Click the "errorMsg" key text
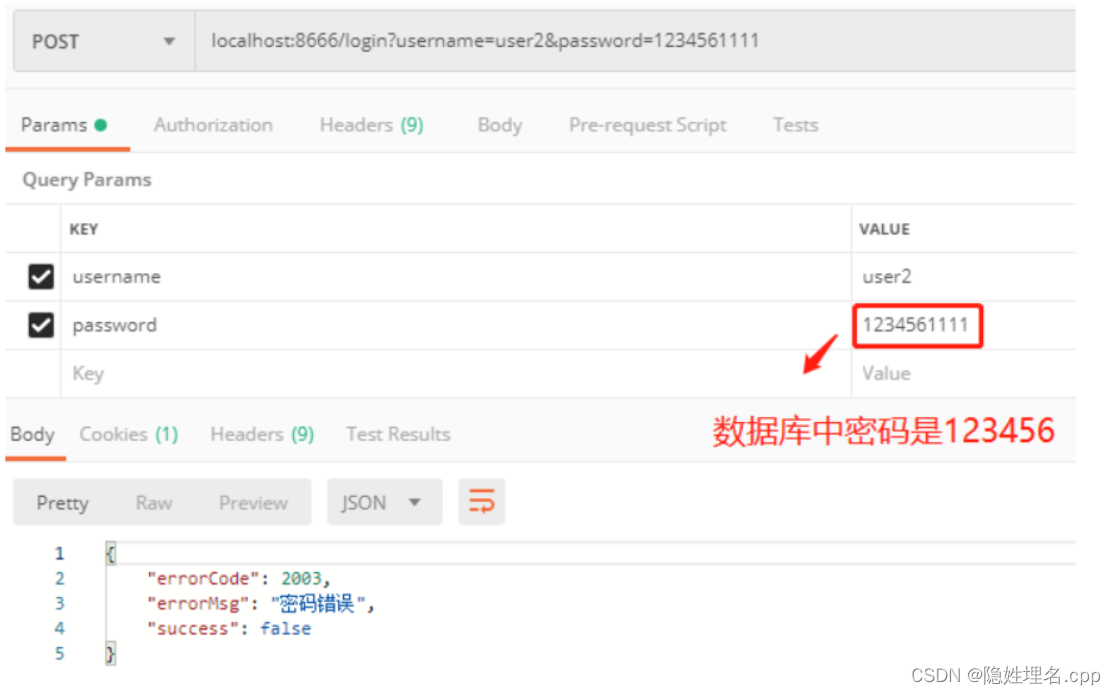This screenshot has height=695, width=1116. point(199,604)
